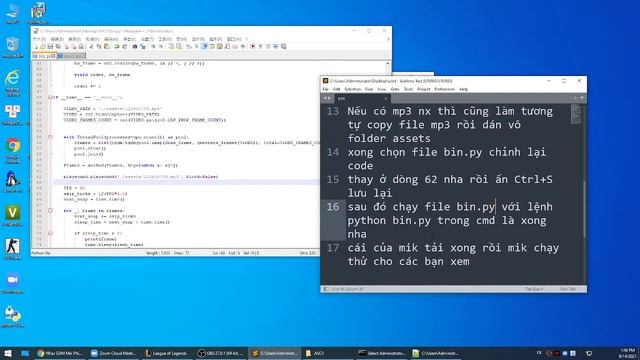640x360 pixels.
Task: Click the Sublime Text minimap preview
Action: coord(576,115)
